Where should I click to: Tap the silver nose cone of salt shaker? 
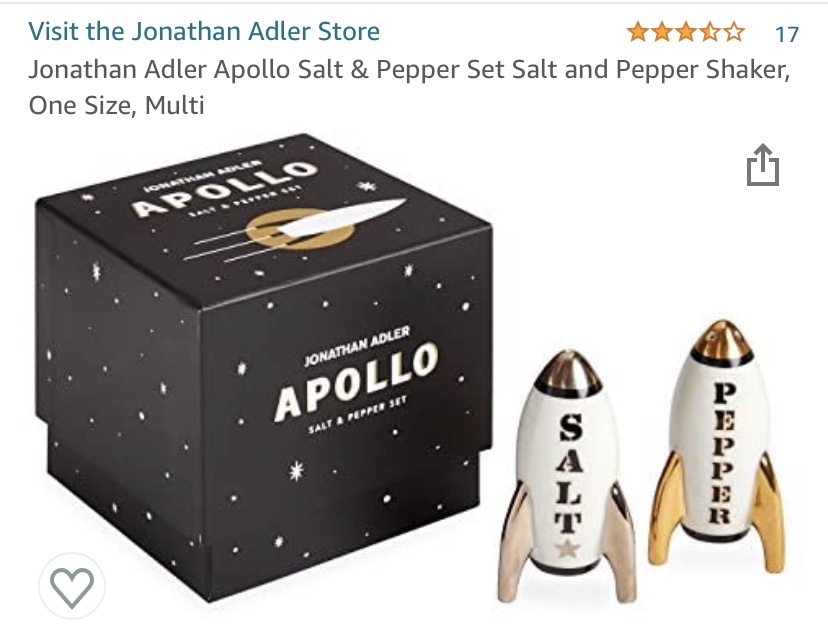tap(568, 372)
